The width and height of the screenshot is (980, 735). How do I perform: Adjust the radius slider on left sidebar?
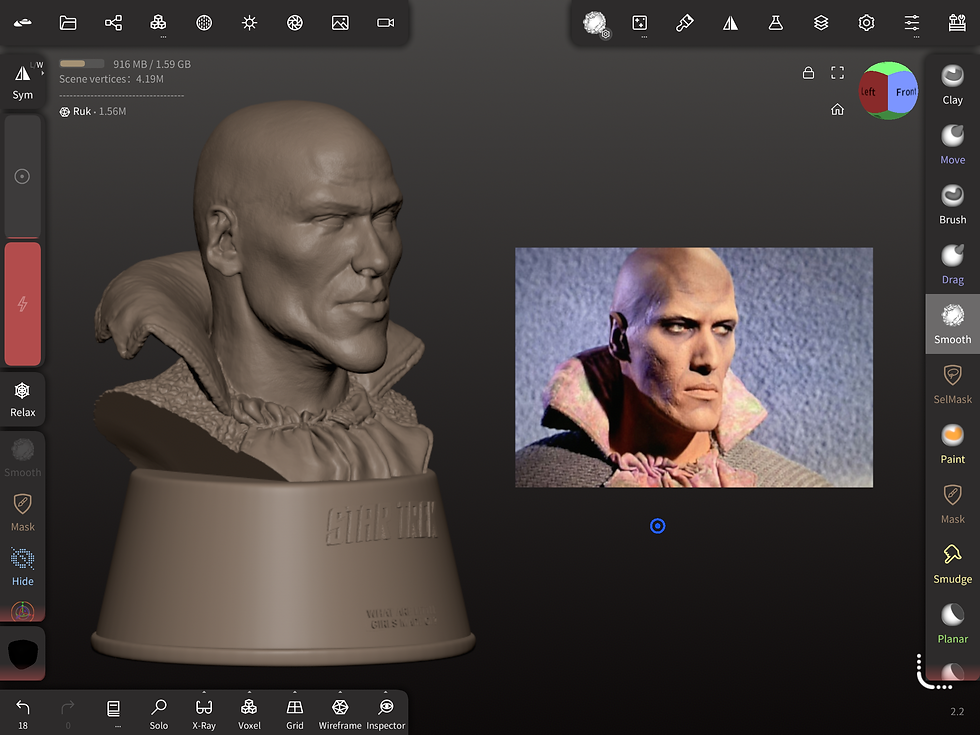click(22, 176)
